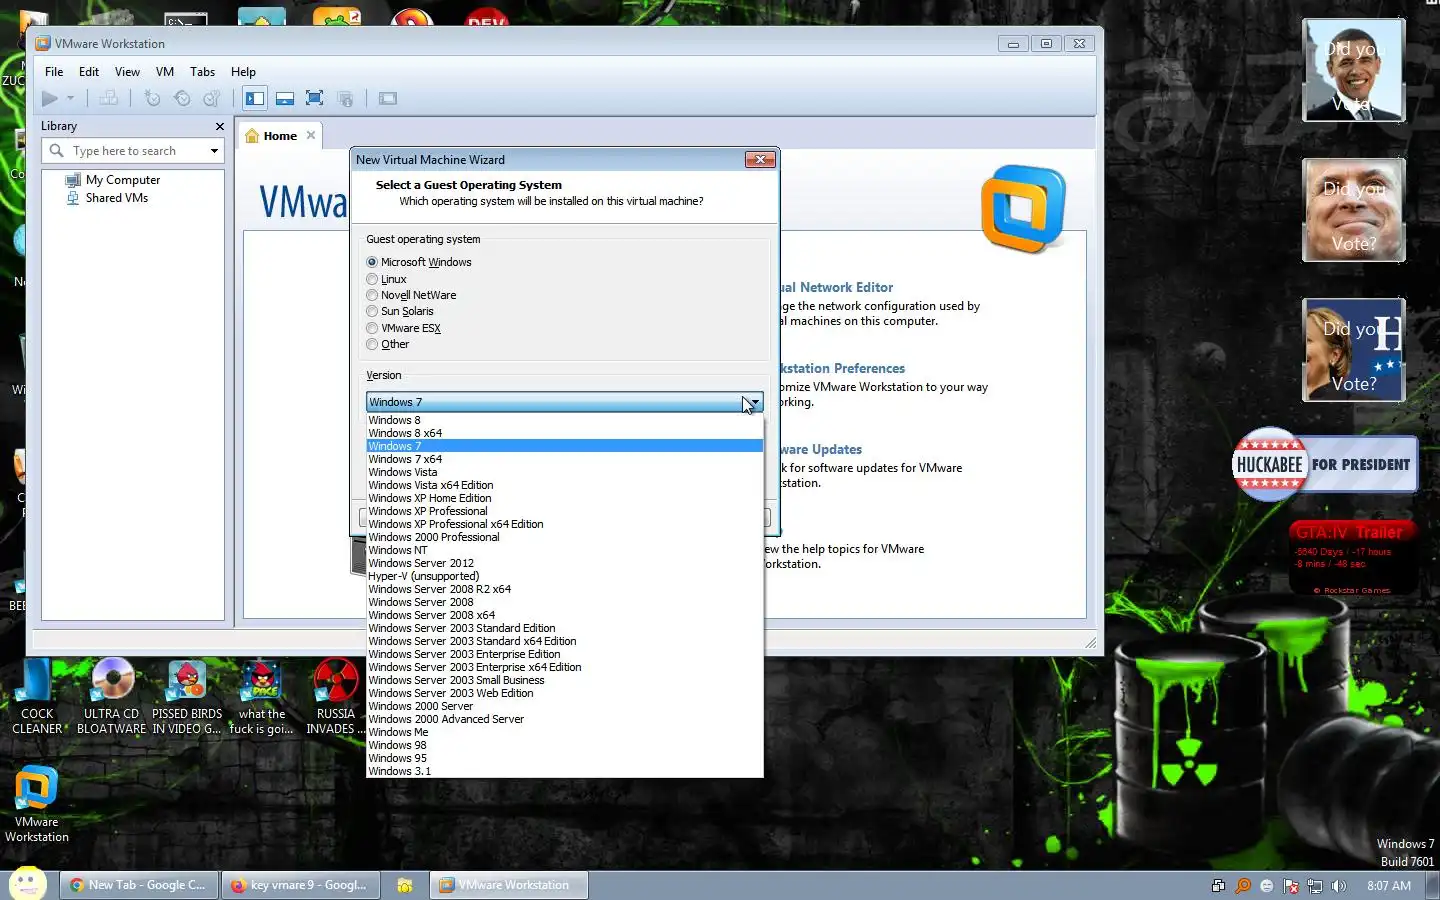Open the Tabs menu
Image resolution: width=1440 pixels, height=900 pixels.
pos(202,72)
